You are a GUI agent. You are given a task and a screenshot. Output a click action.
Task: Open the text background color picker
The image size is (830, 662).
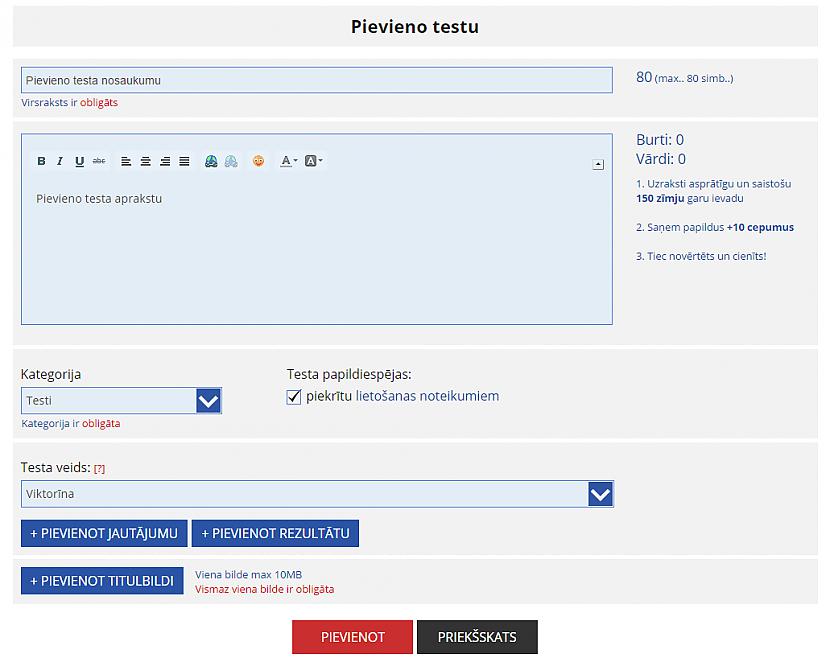(x=313, y=161)
